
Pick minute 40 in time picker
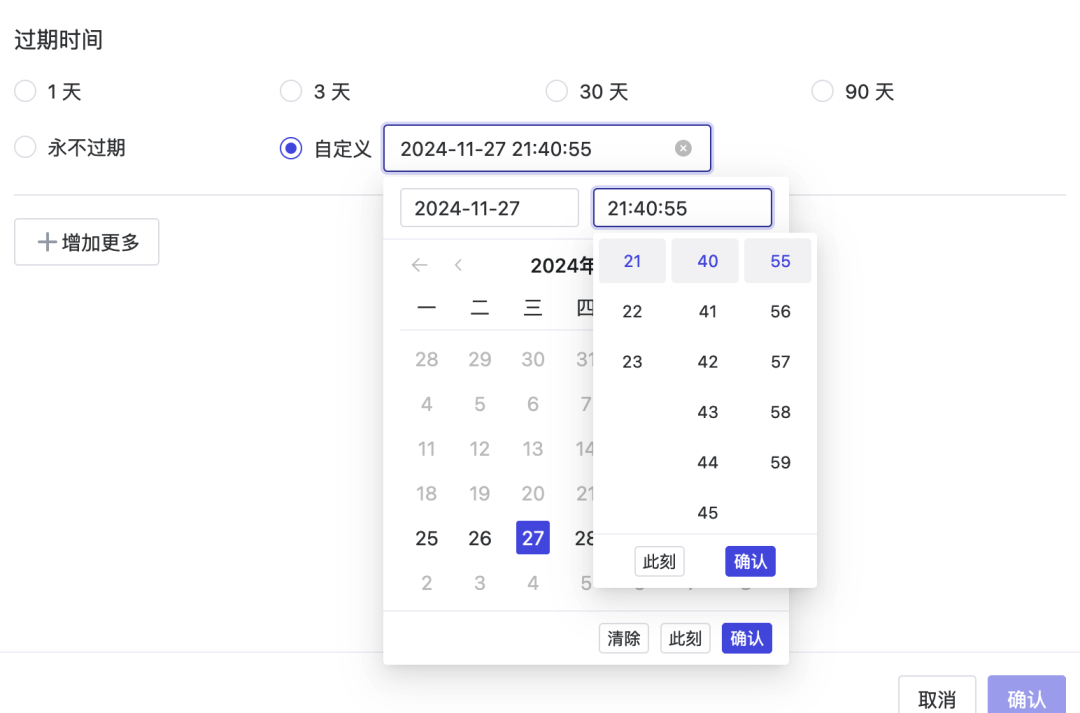pos(707,261)
